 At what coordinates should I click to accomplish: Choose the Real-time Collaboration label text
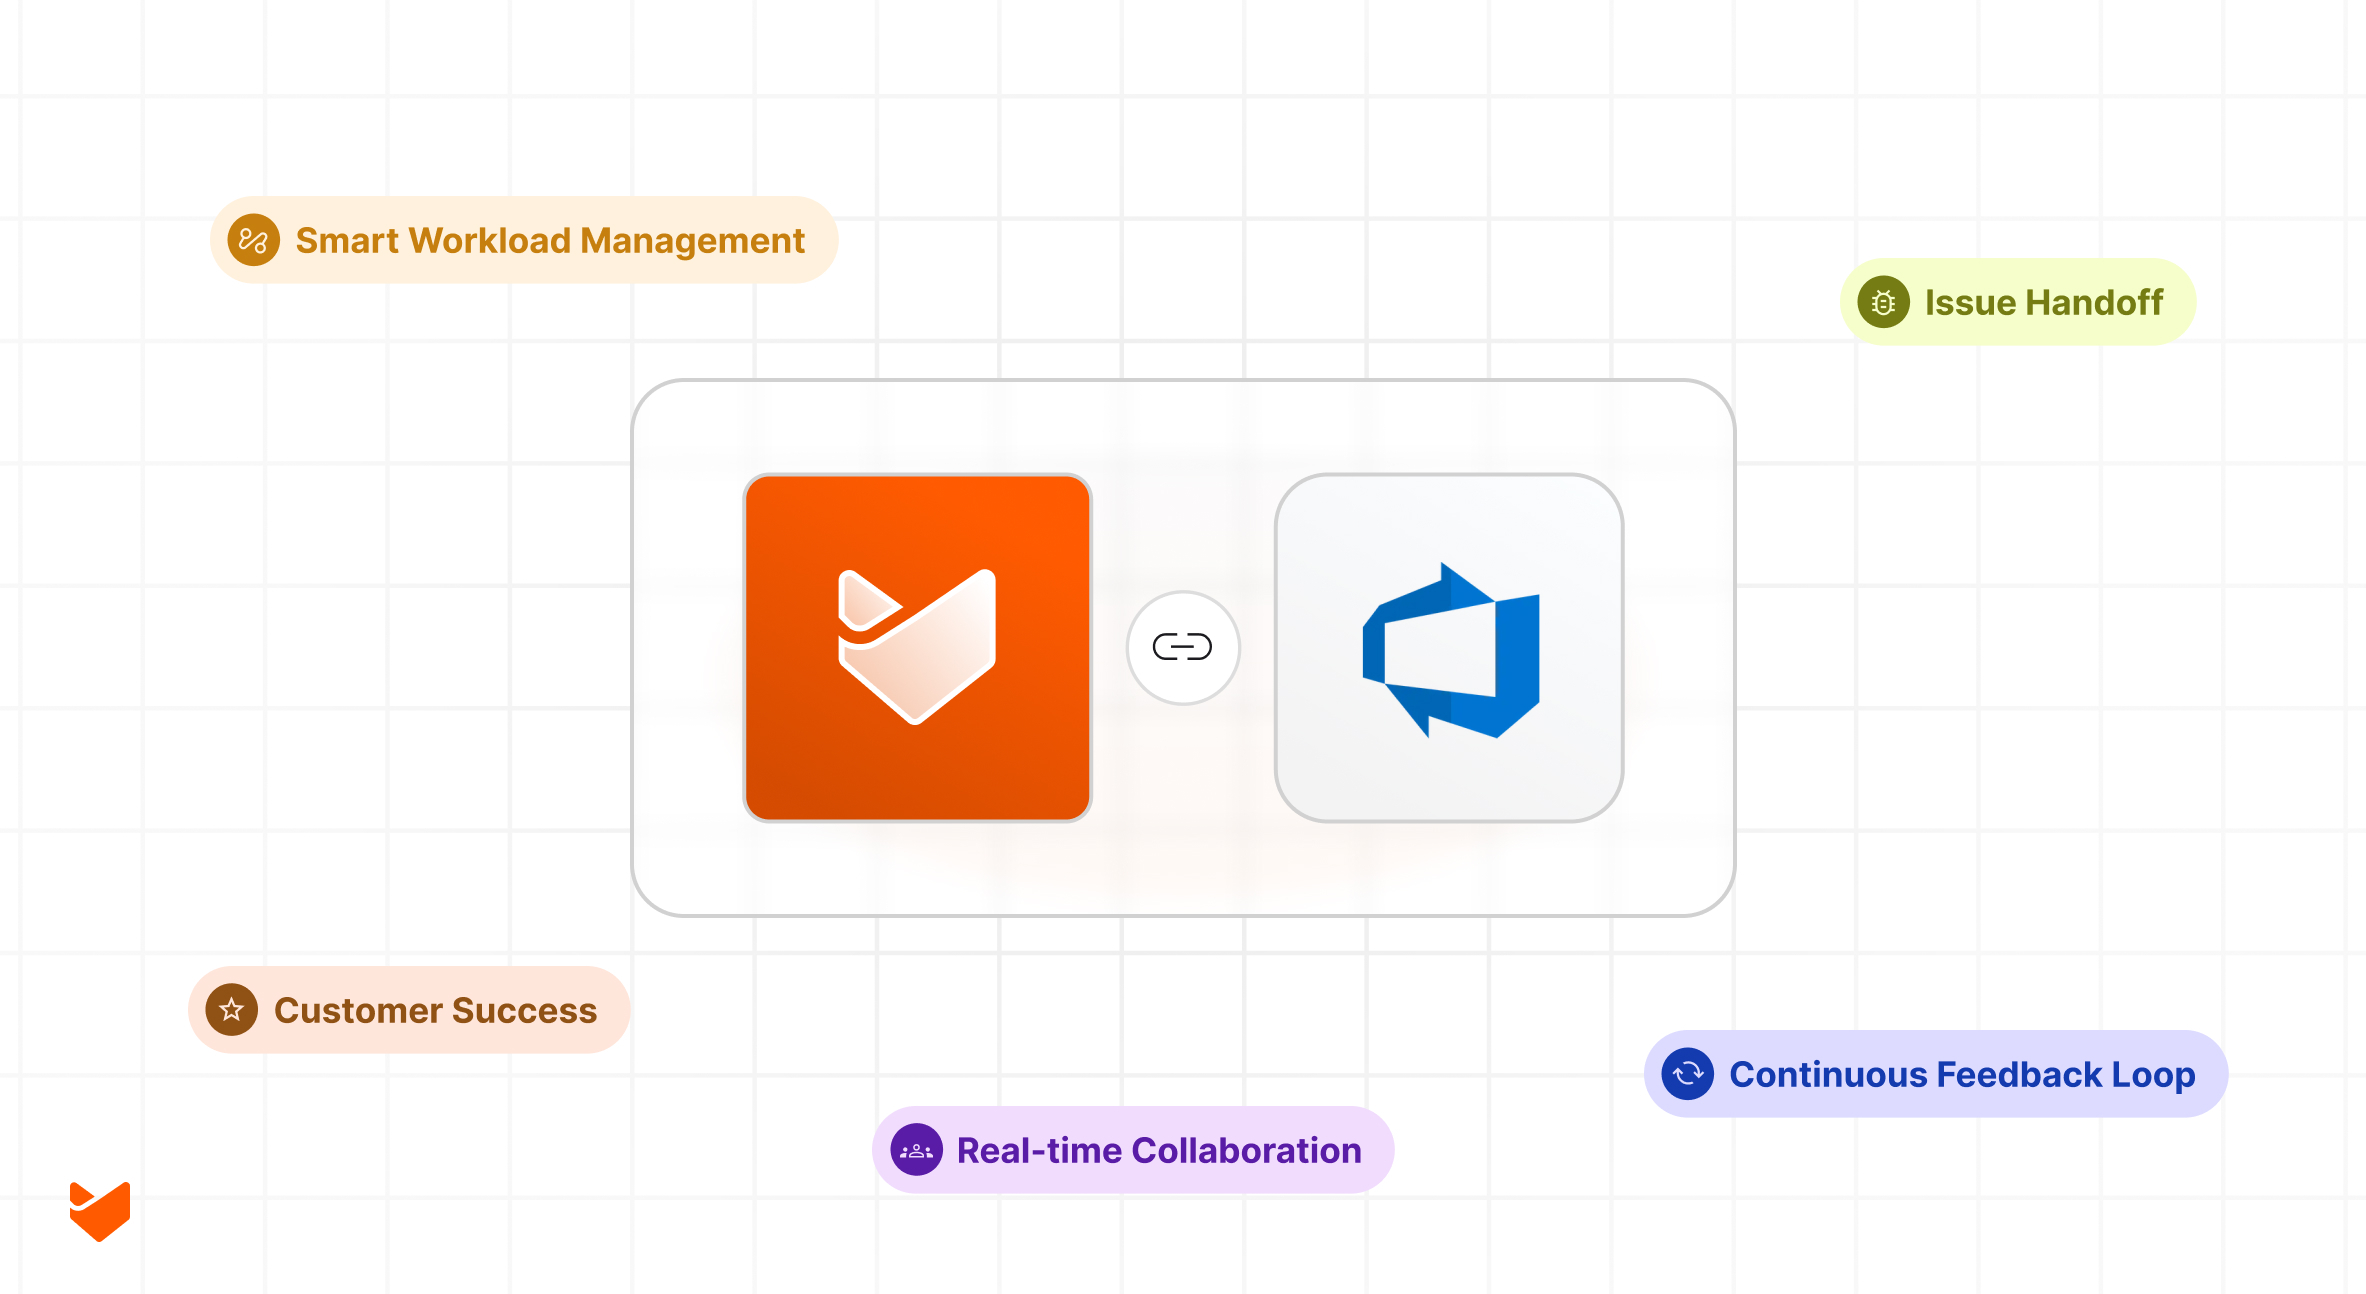click(1159, 1150)
